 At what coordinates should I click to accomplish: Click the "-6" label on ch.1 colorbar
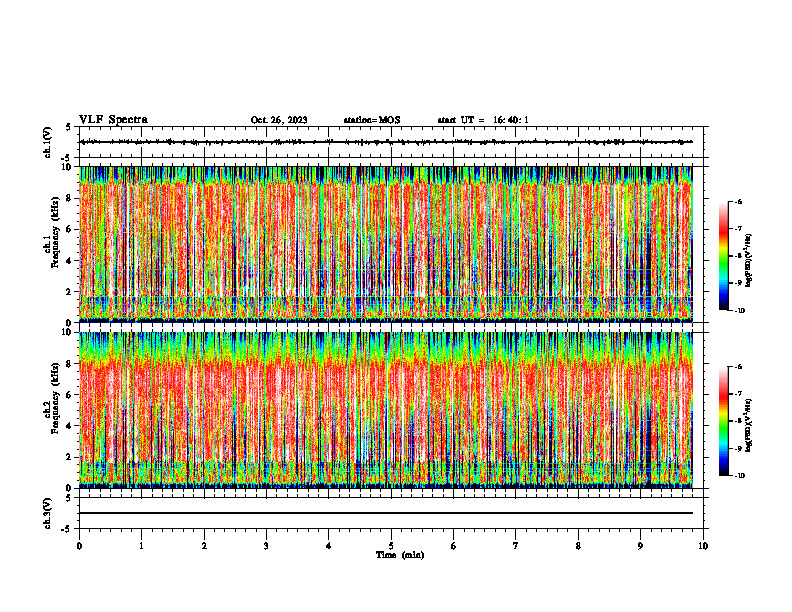click(x=738, y=202)
